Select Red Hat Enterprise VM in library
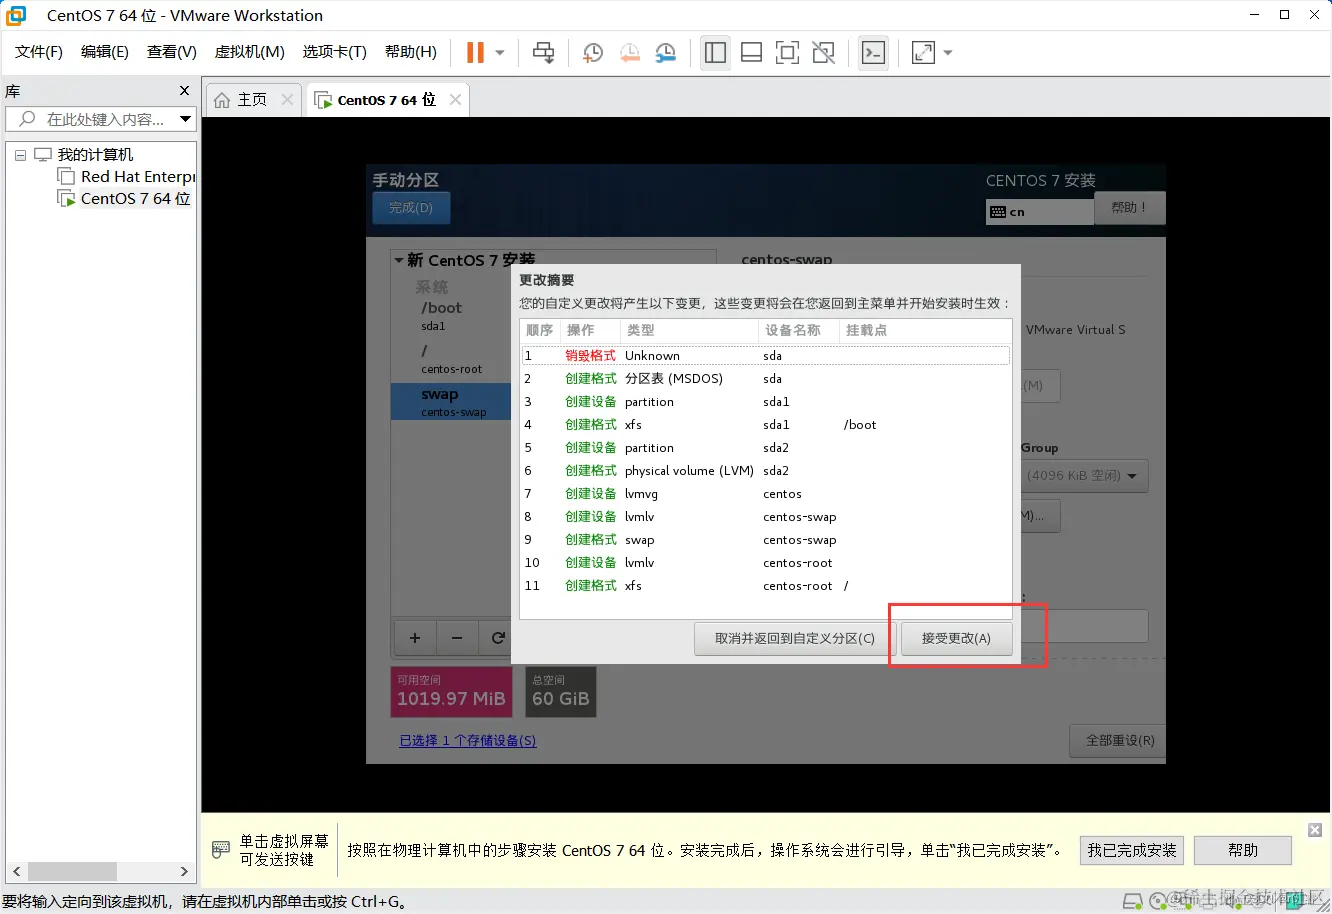This screenshot has height=914, width=1332. pos(138,177)
